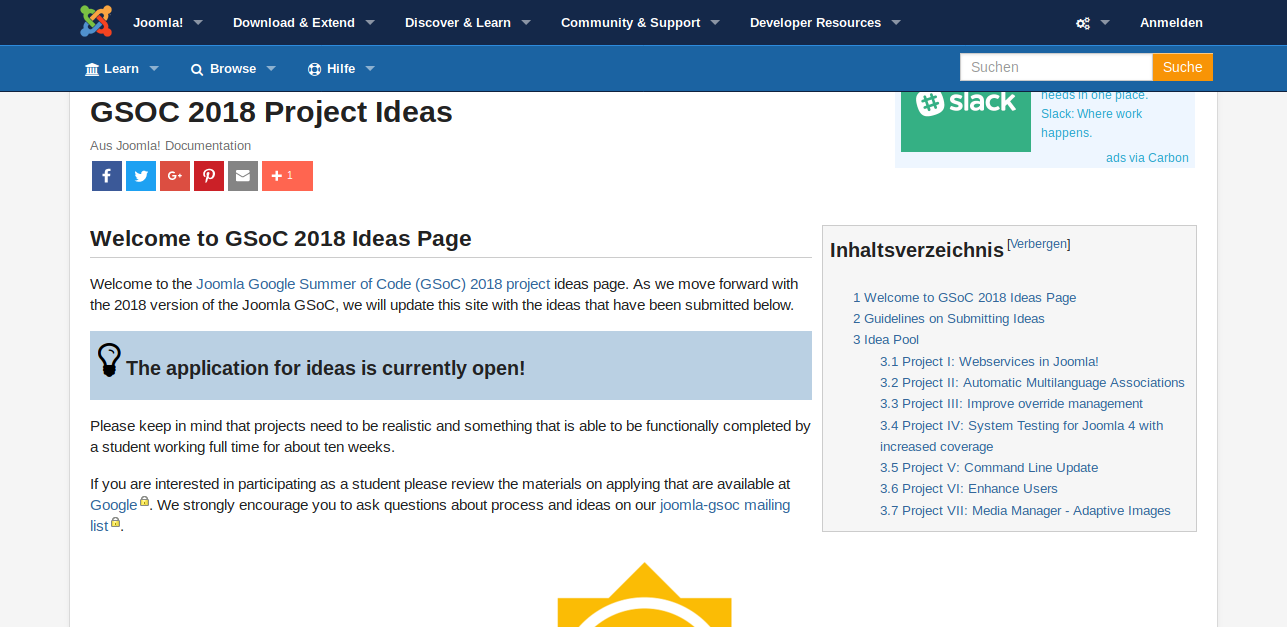This screenshot has width=1287, height=627.
Task: Share page by email icon
Action: click(243, 176)
